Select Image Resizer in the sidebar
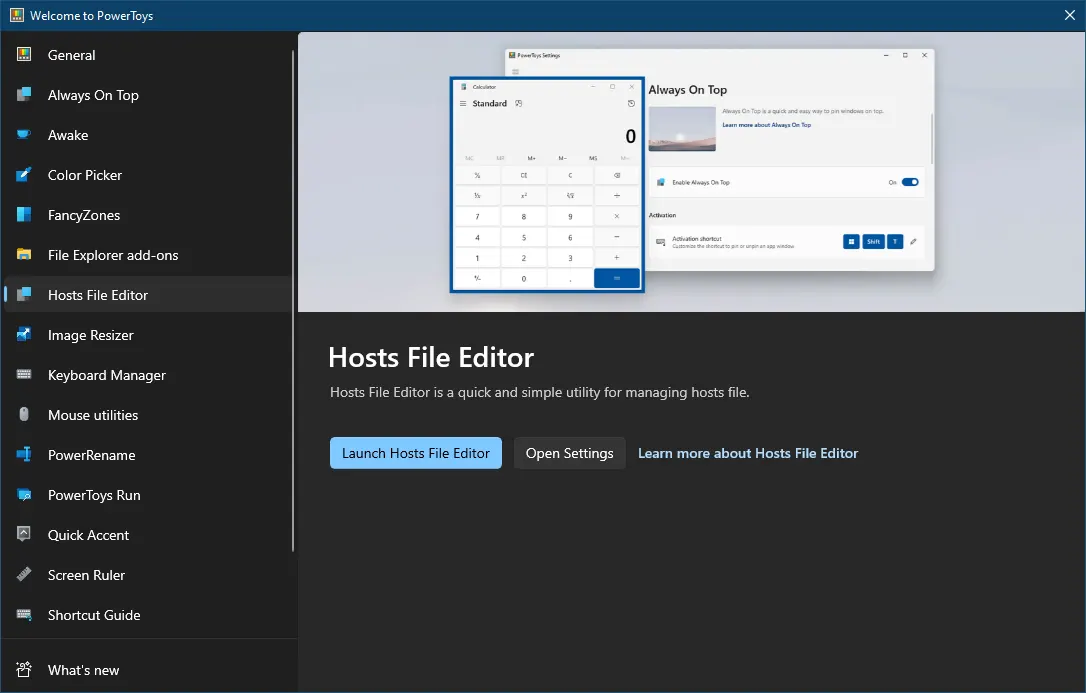The width and height of the screenshot is (1086, 693). click(148, 335)
